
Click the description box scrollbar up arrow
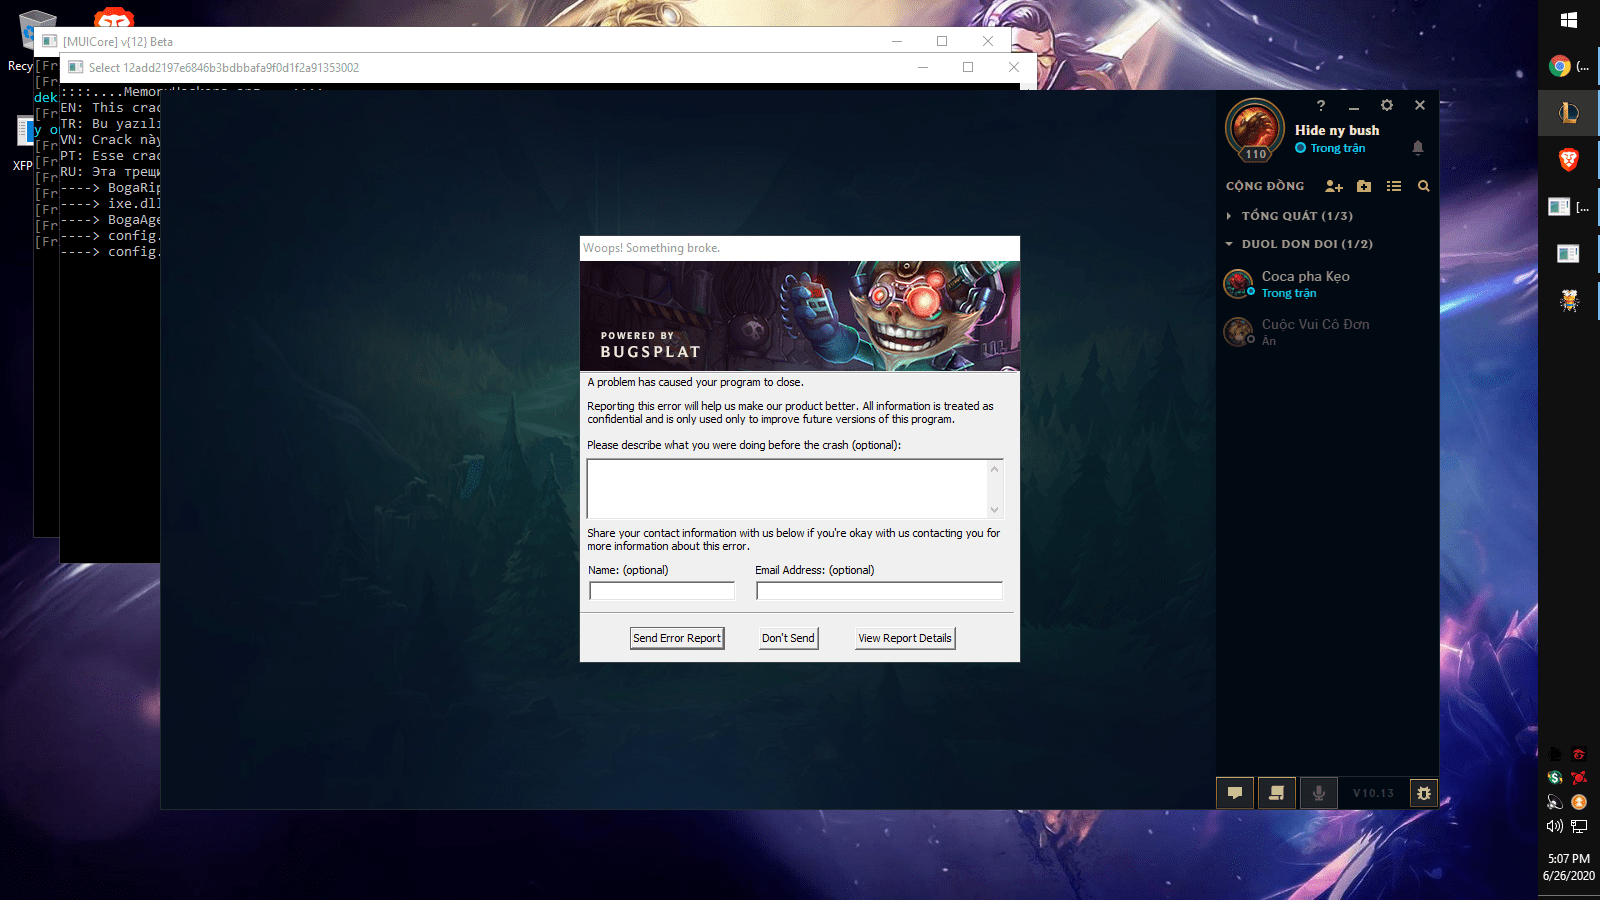pos(995,468)
